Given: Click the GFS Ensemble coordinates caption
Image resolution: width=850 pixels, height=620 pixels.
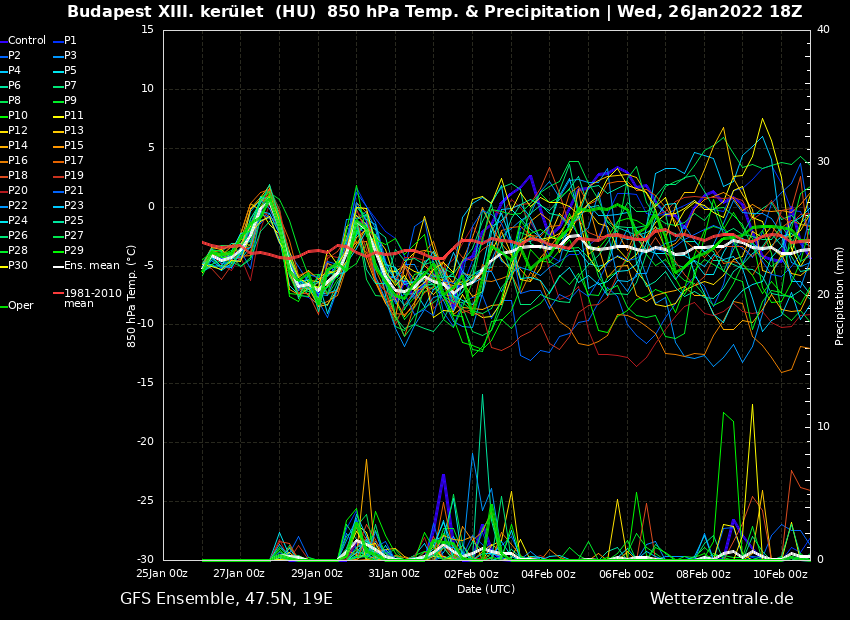Looking at the screenshot, I should [x=226, y=599].
